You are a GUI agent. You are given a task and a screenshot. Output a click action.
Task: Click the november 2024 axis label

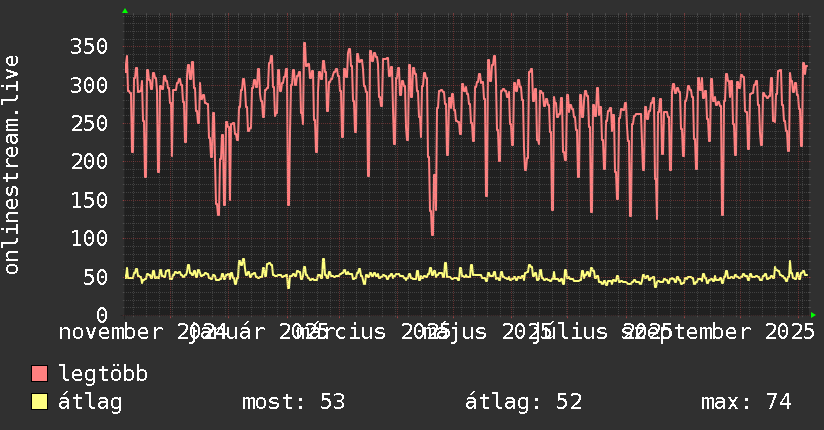pyautogui.click(x=143, y=332)
